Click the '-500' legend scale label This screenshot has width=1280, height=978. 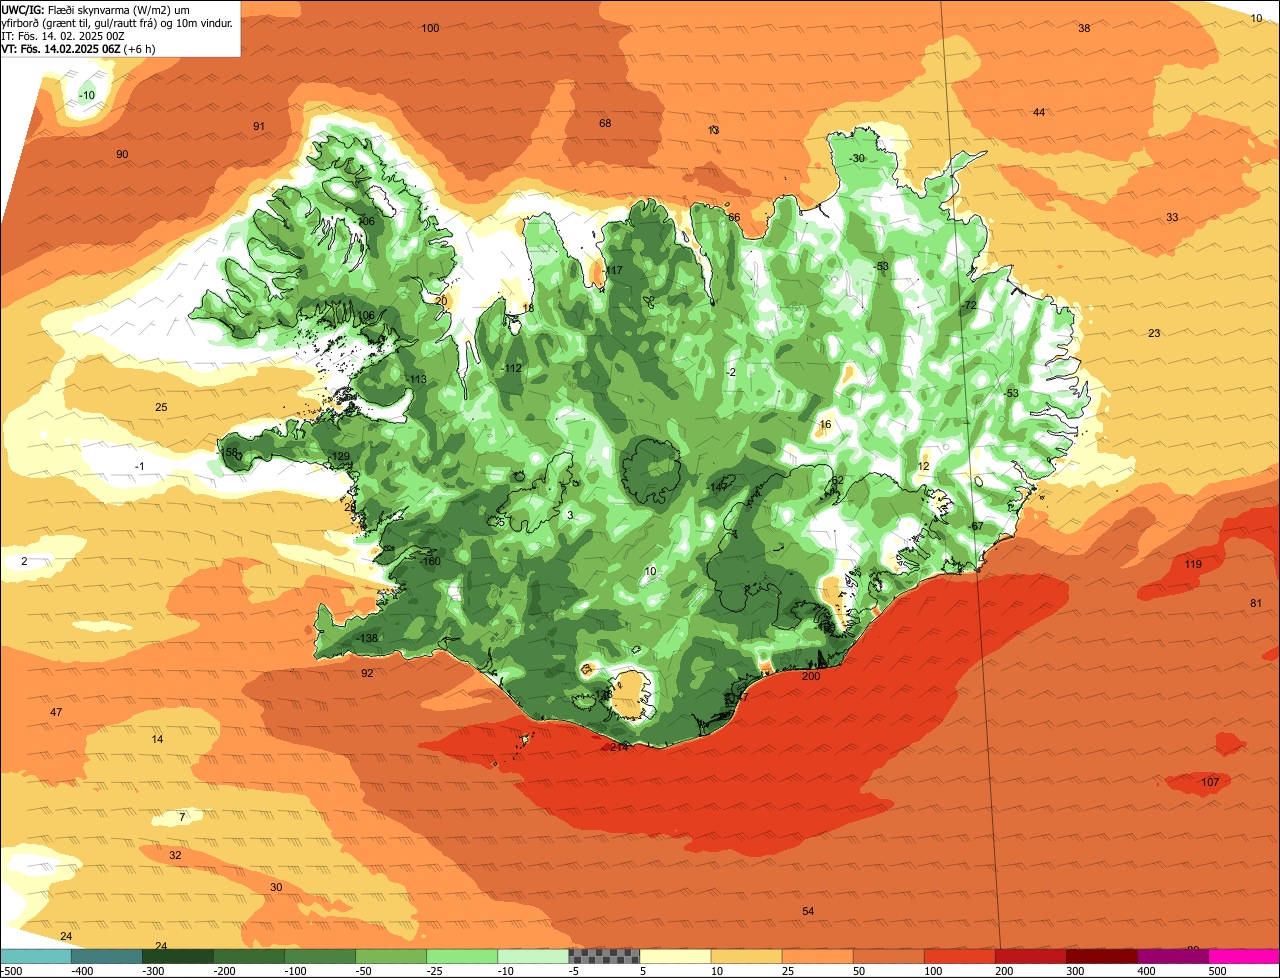coord(11,971)
